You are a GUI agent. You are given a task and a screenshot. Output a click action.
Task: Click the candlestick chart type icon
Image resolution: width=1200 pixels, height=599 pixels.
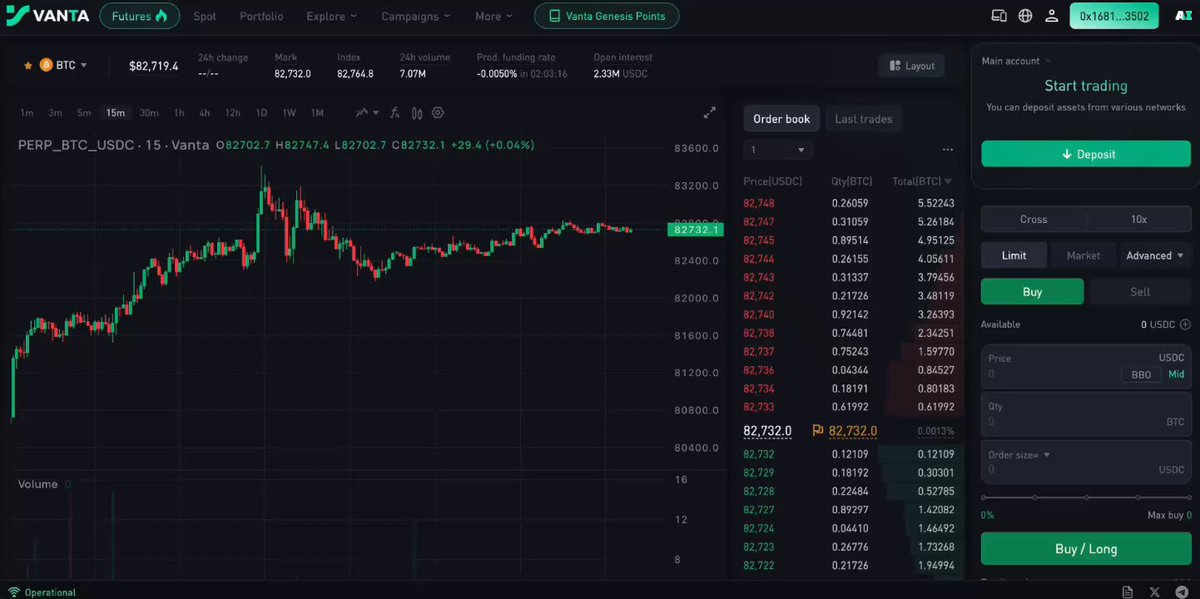(x=417, y=113)
